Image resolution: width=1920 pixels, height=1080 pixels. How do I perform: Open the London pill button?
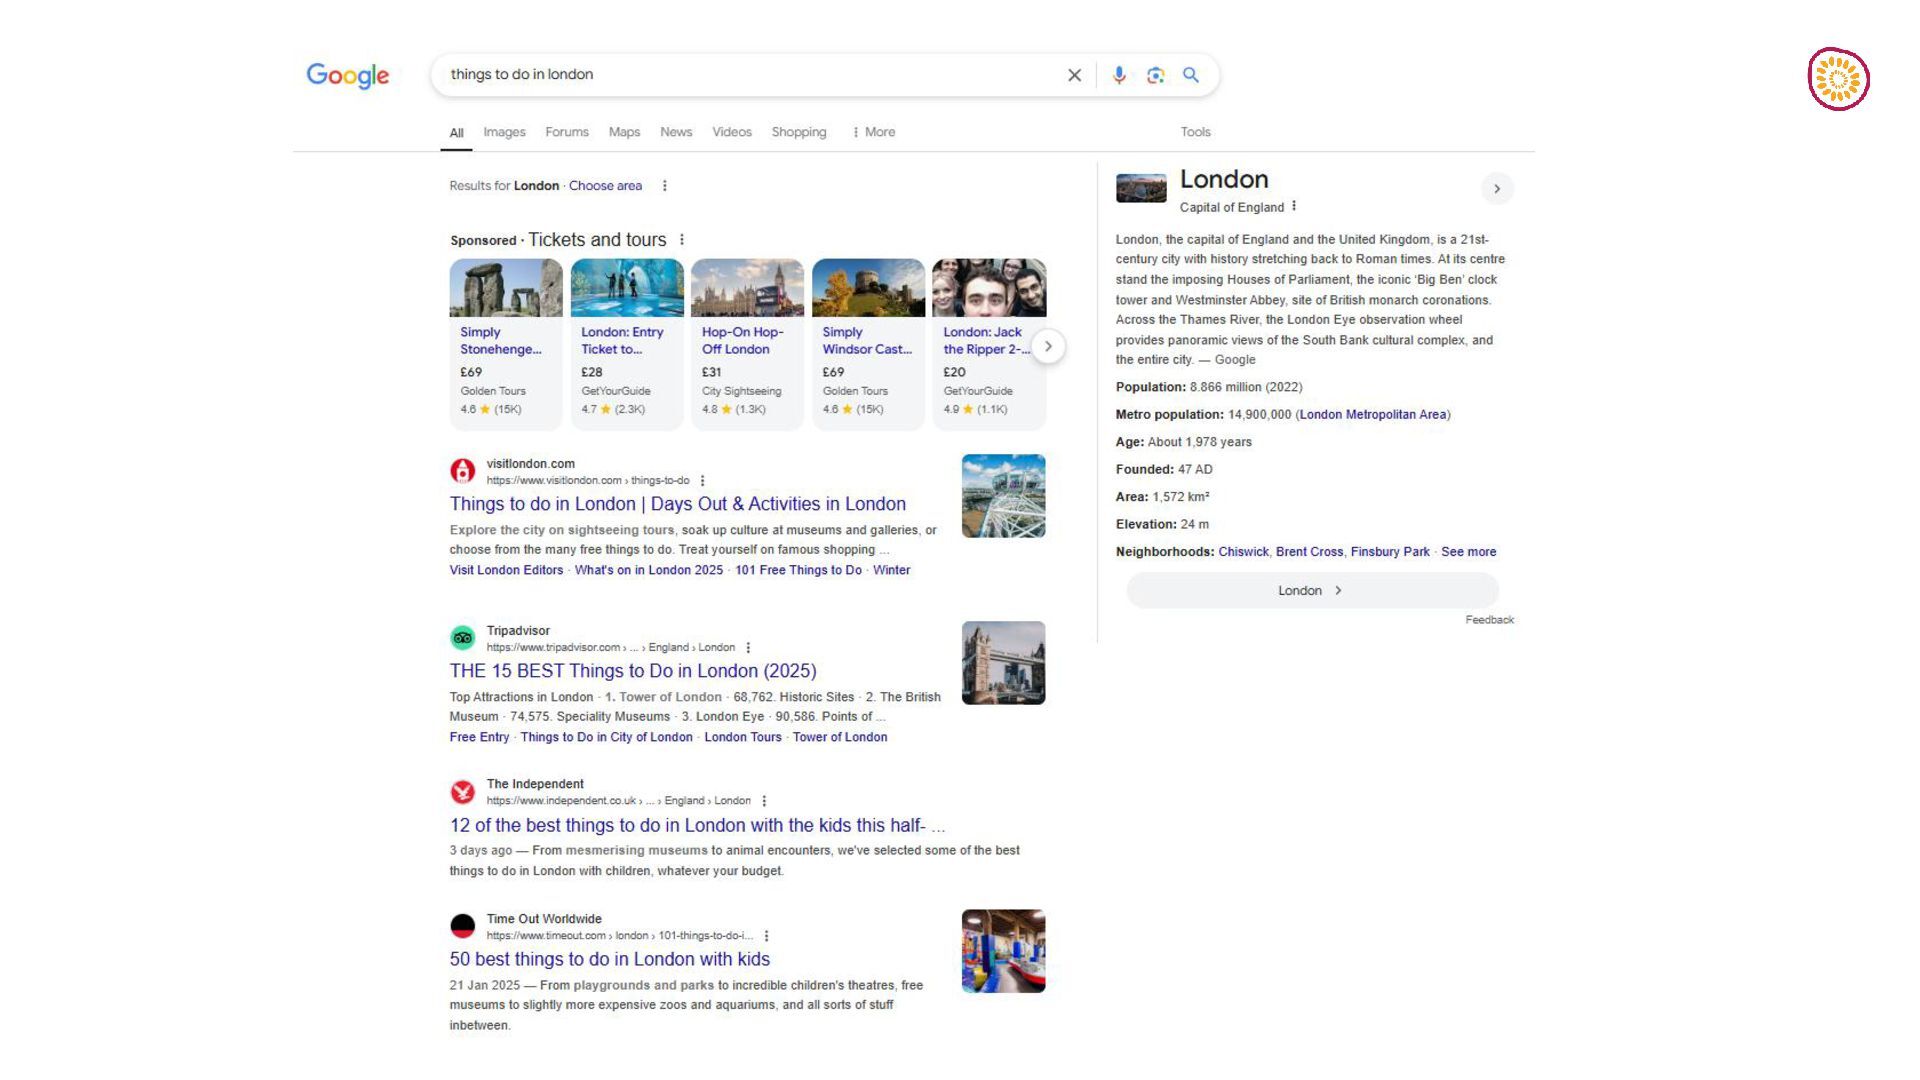pyautogui.click(x=1312, y=591)
